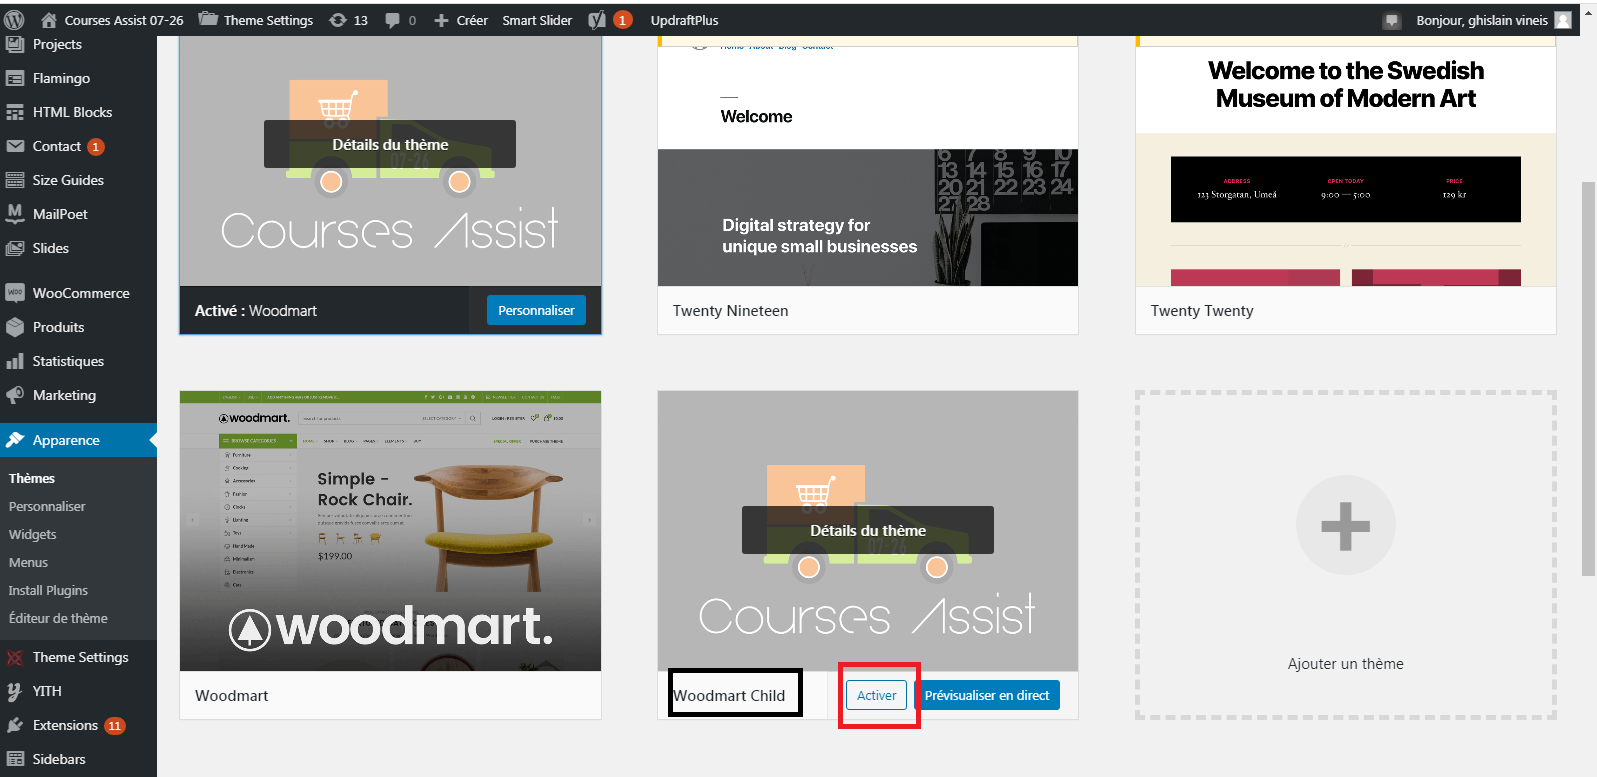Open the Twenty Twenty theme screenshot

[x=1346, y=162]
